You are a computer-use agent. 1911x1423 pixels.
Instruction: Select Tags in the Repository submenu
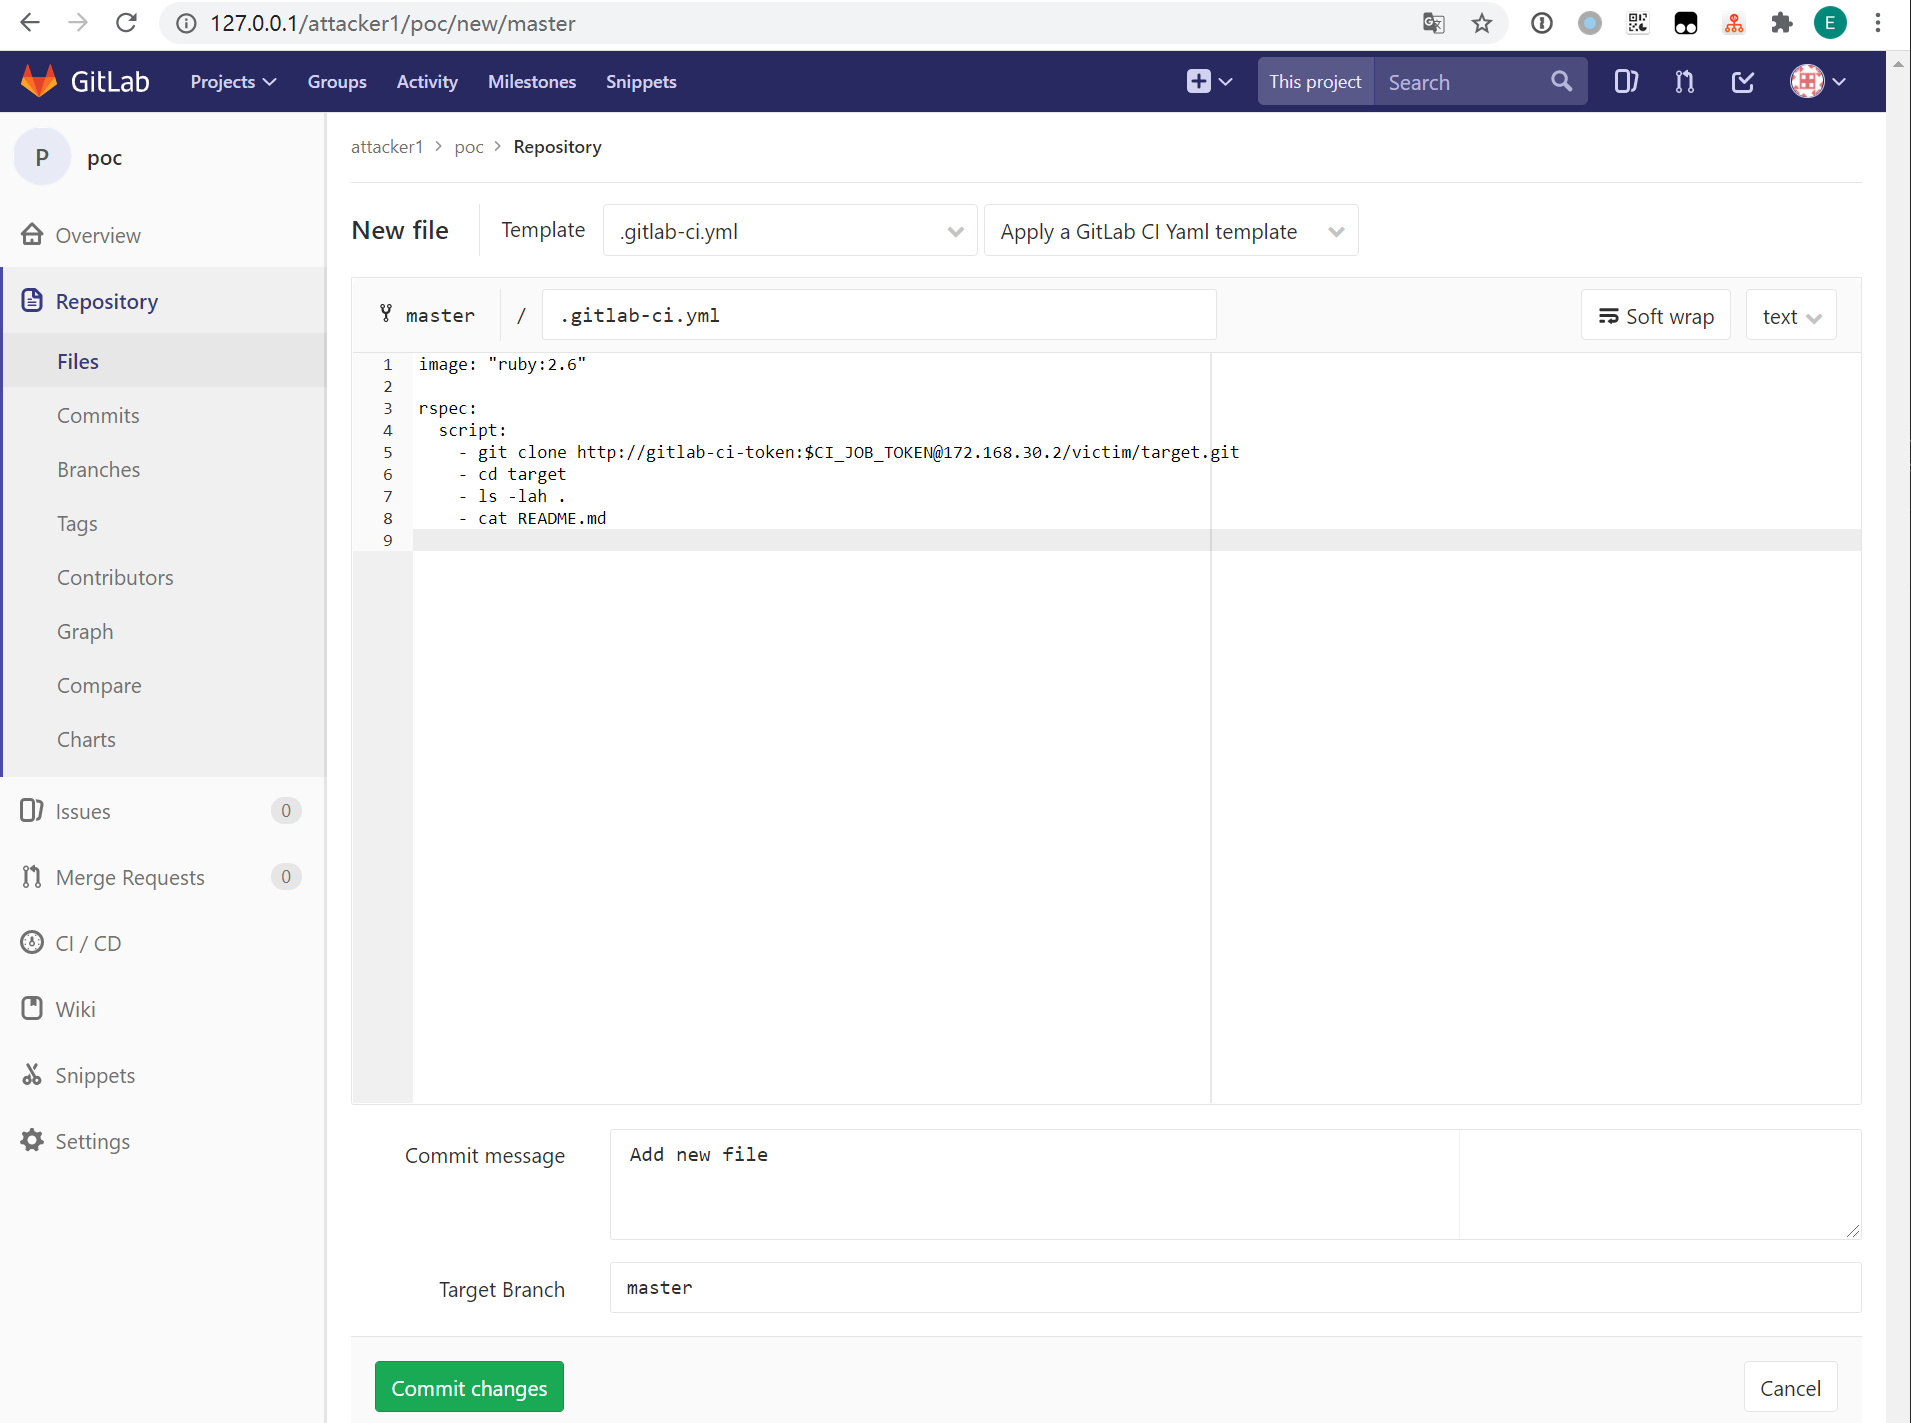[77, 524]
